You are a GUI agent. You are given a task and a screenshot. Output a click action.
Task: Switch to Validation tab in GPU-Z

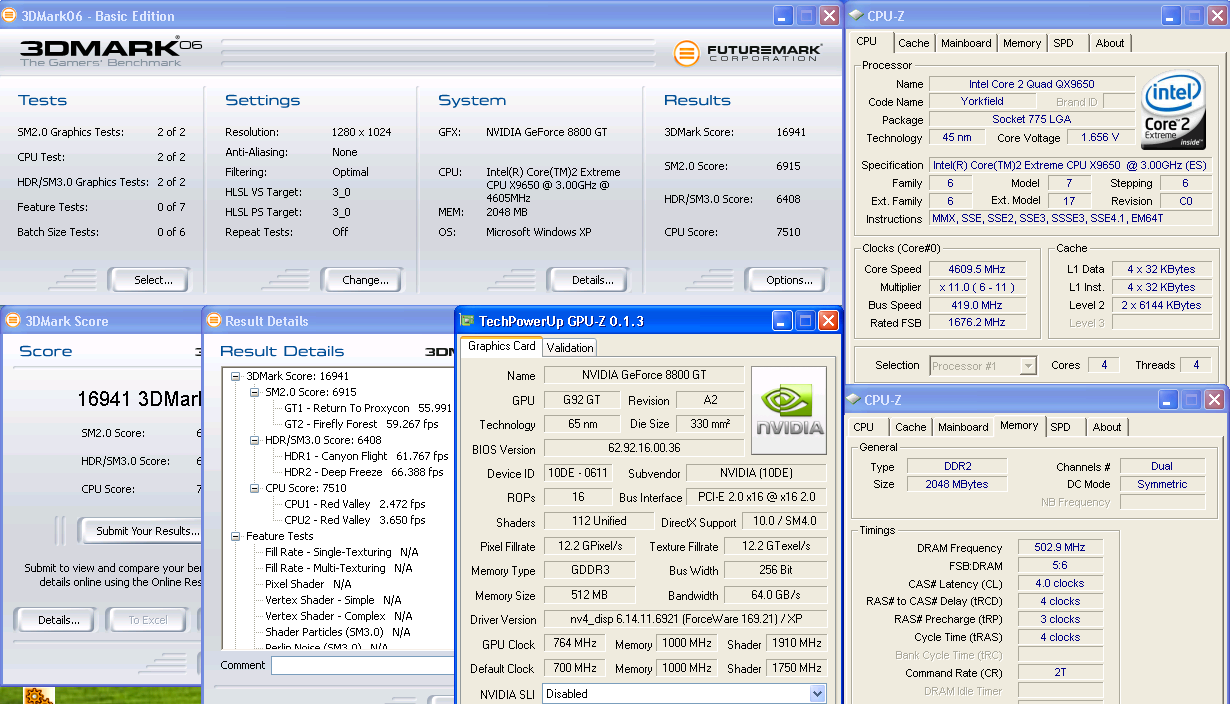tap(570, 347)
